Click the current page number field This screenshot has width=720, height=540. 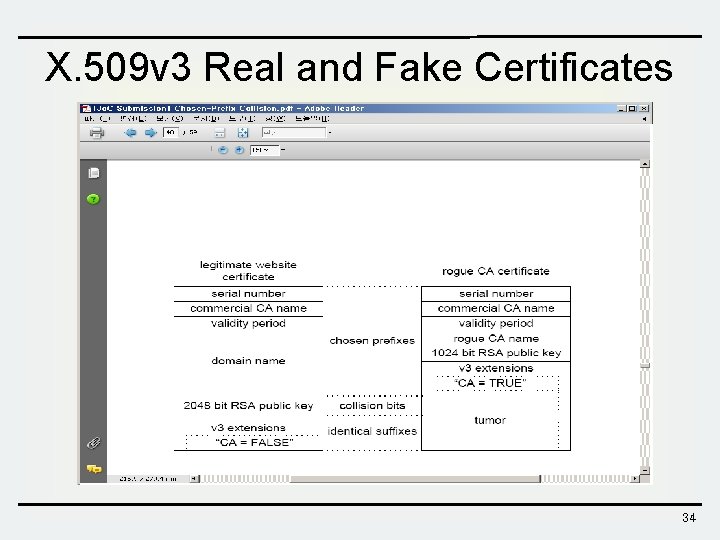(x=170, y=132)
